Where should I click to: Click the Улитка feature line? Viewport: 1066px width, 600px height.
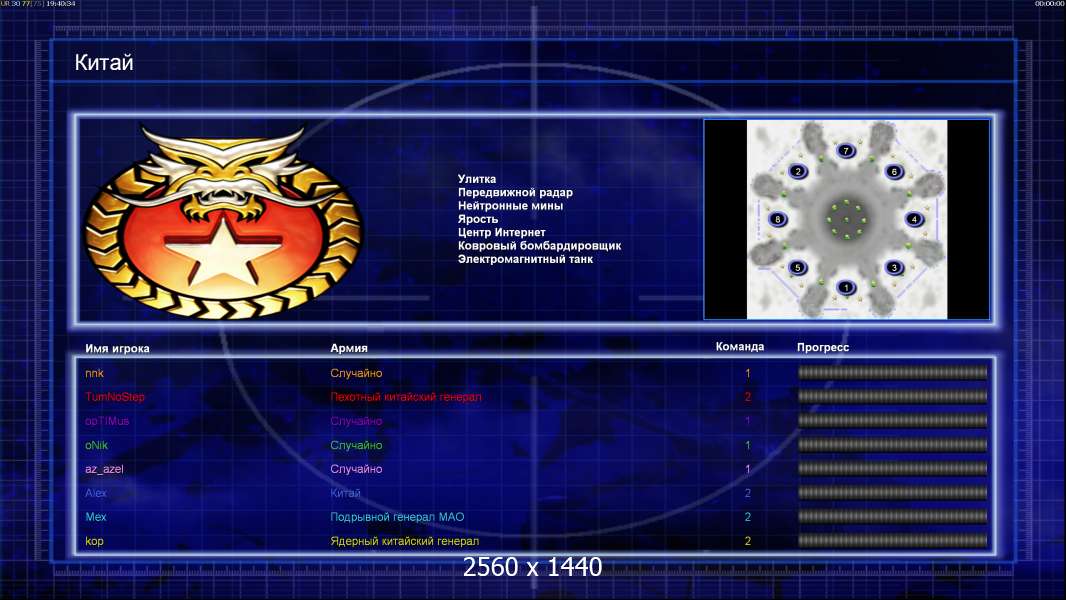click(477, 179)
